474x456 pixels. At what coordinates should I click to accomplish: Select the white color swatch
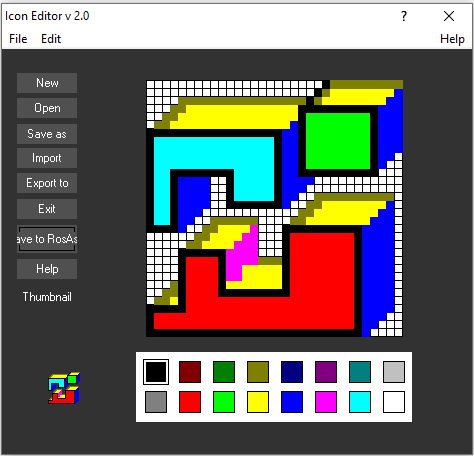394,402
